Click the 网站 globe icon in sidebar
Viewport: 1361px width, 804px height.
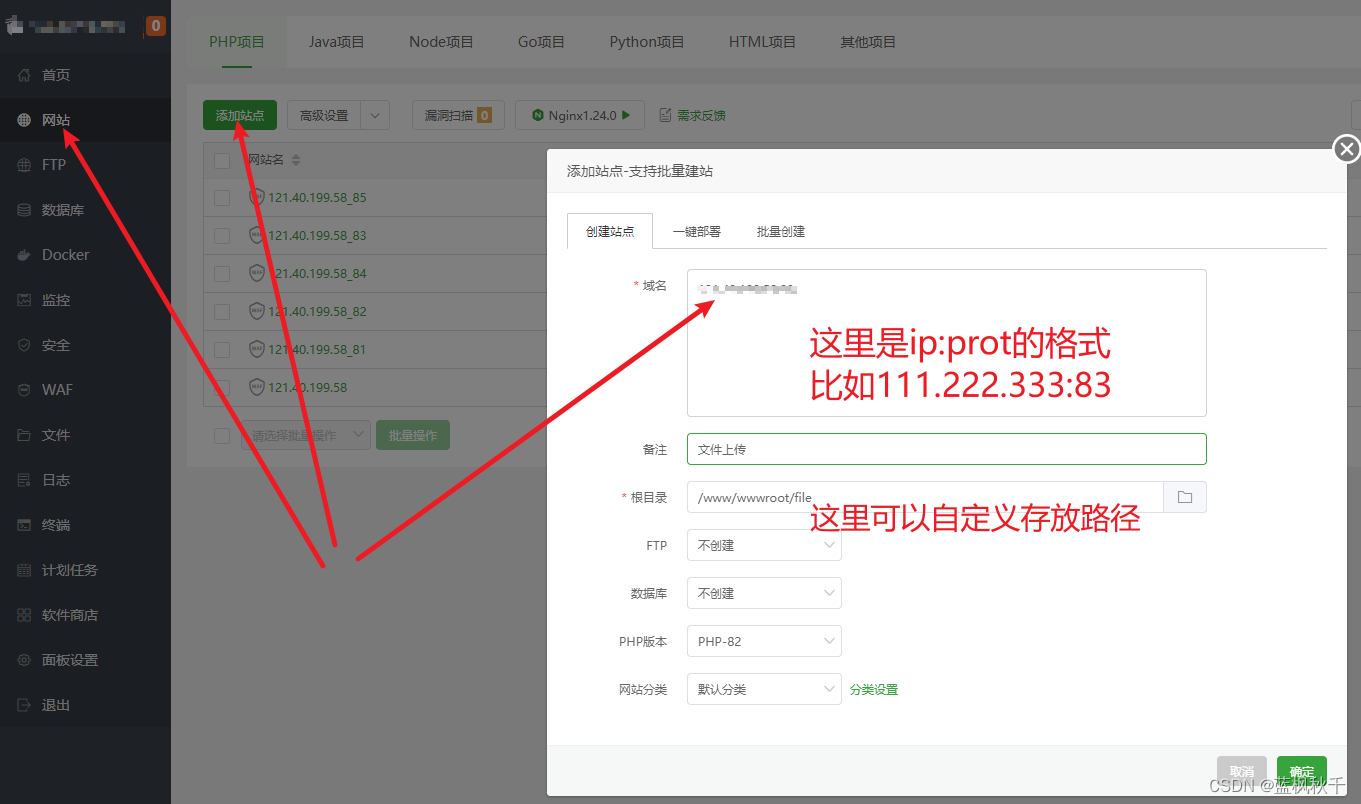coord(24,120)
